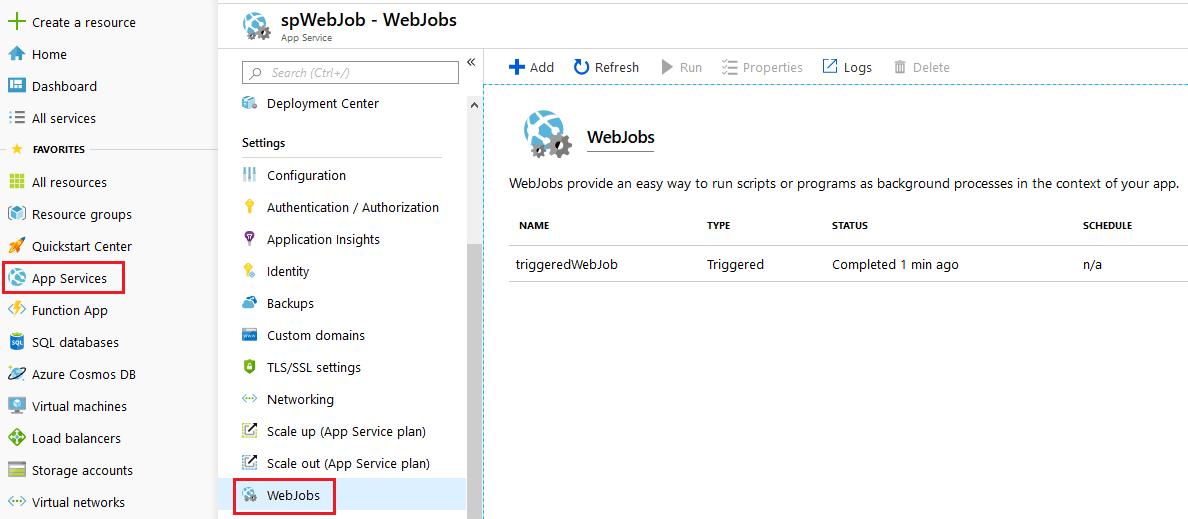
Task: Click the scroll-up arrow of the Settings menu
Action: pos(474,104)
